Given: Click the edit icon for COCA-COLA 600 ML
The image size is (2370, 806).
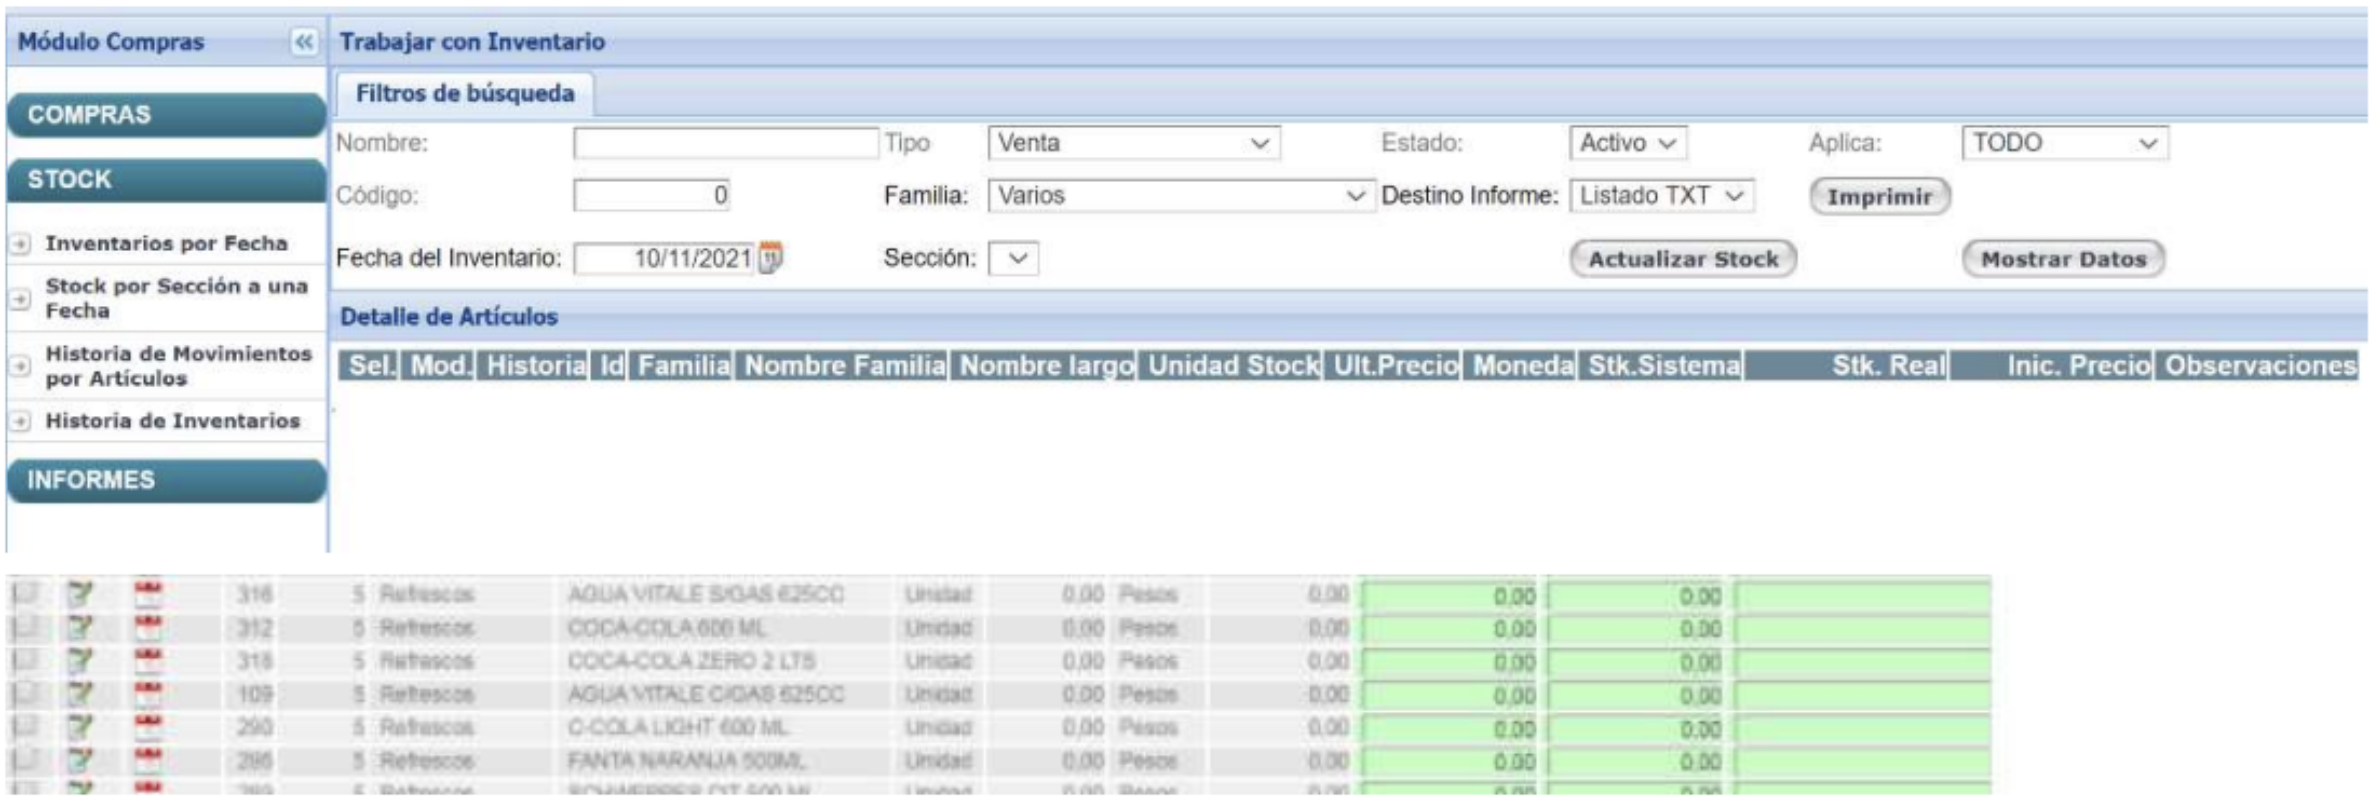Looking at the screenshot, I should [79, 628].
